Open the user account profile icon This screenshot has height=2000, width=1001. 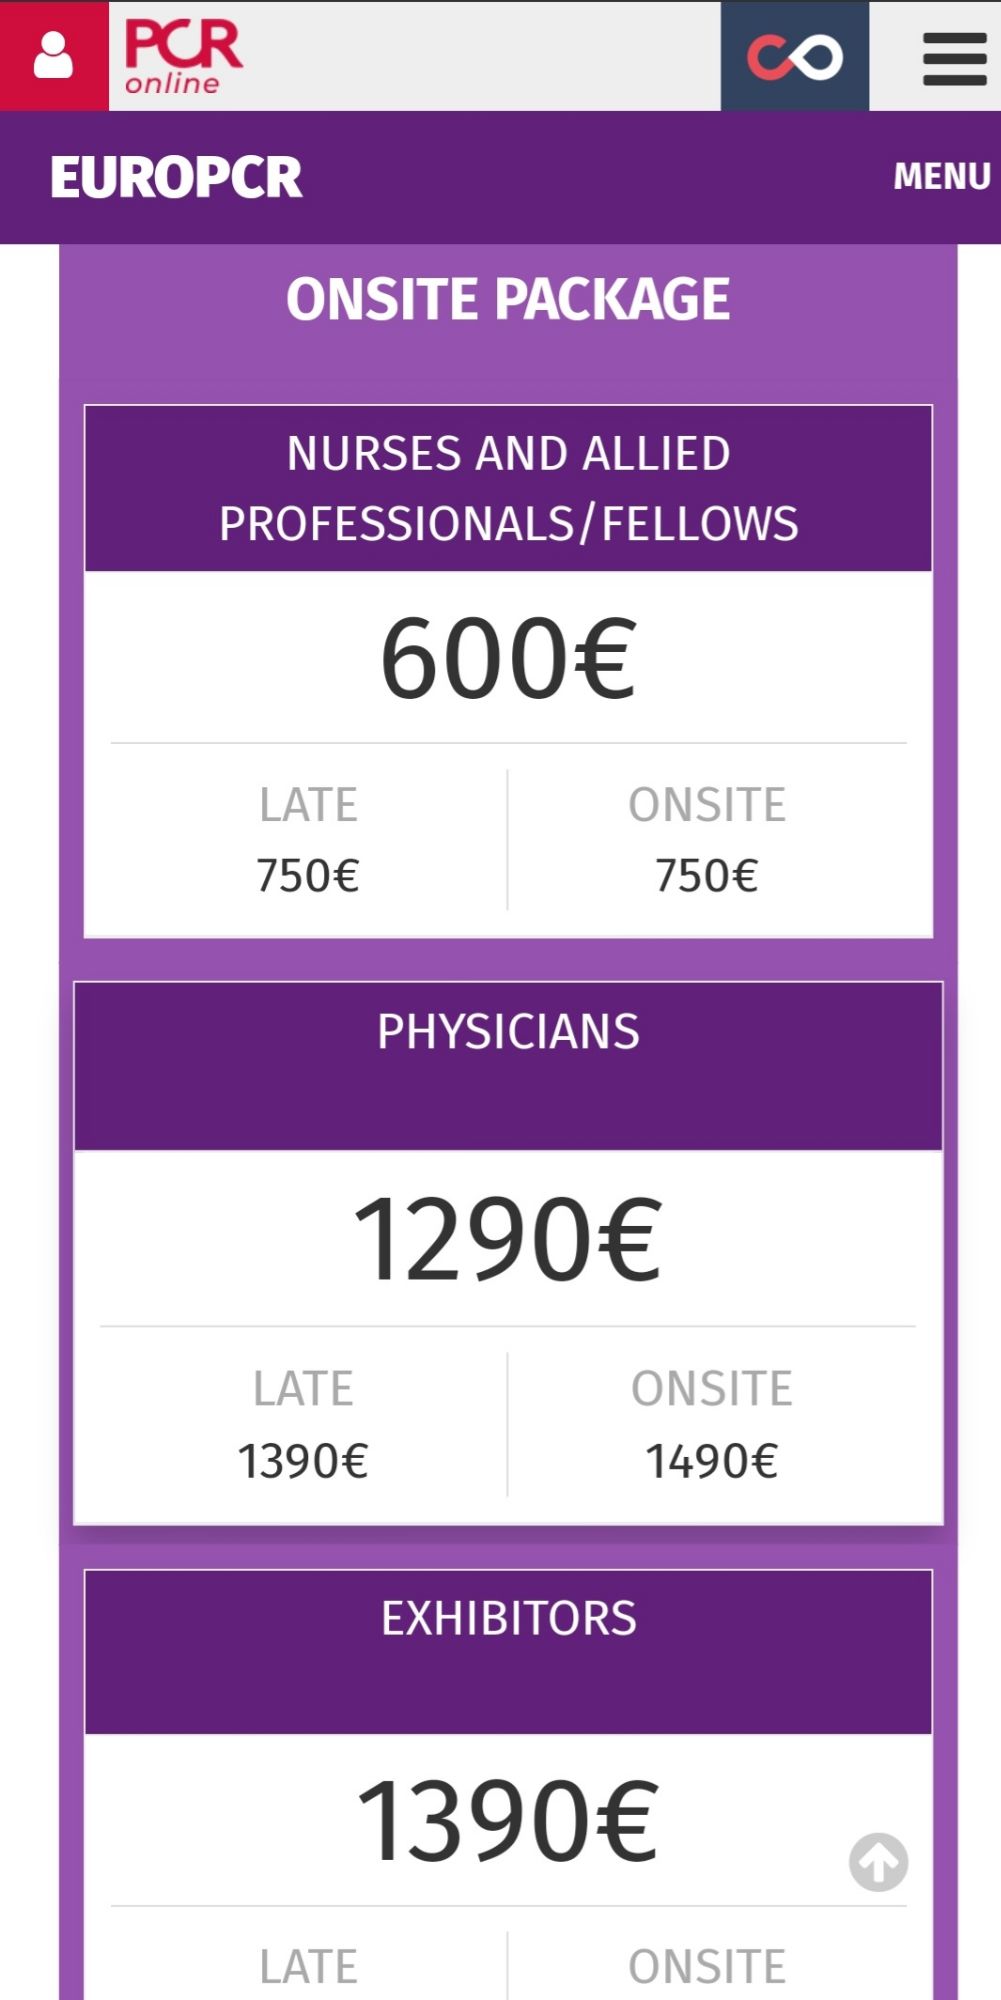[54, 56]
